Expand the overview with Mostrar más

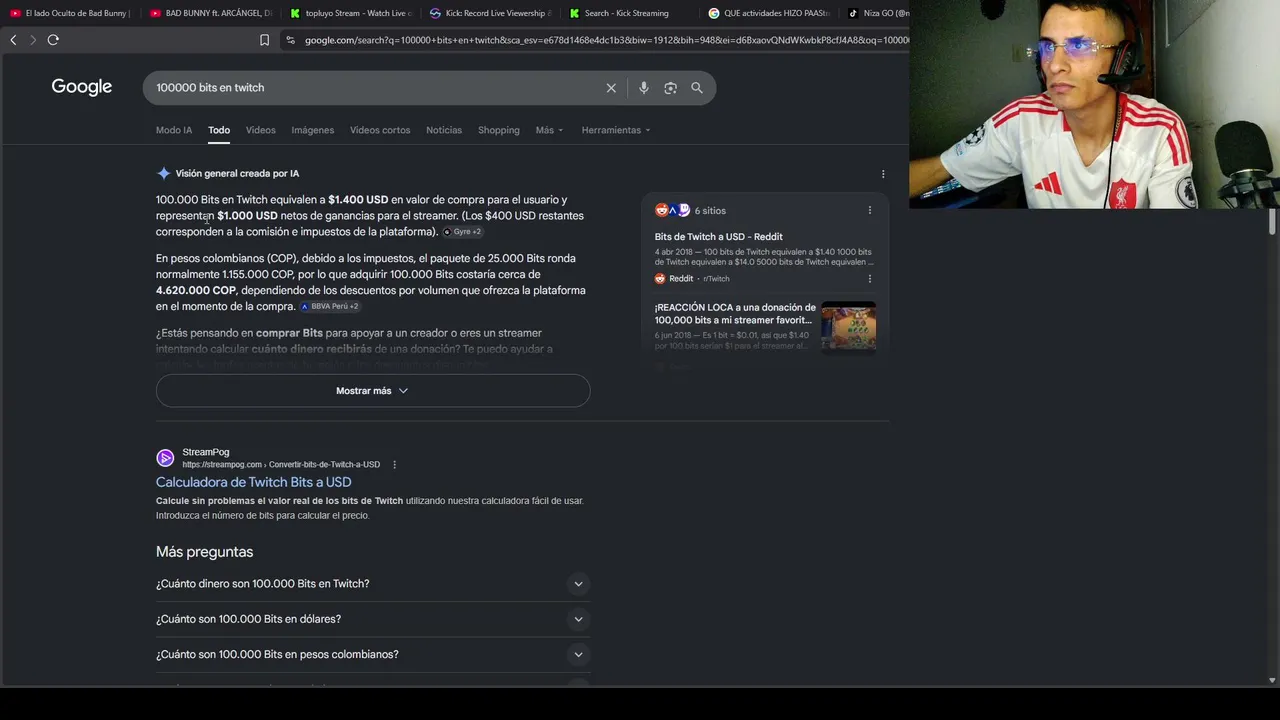pos(373,391)
